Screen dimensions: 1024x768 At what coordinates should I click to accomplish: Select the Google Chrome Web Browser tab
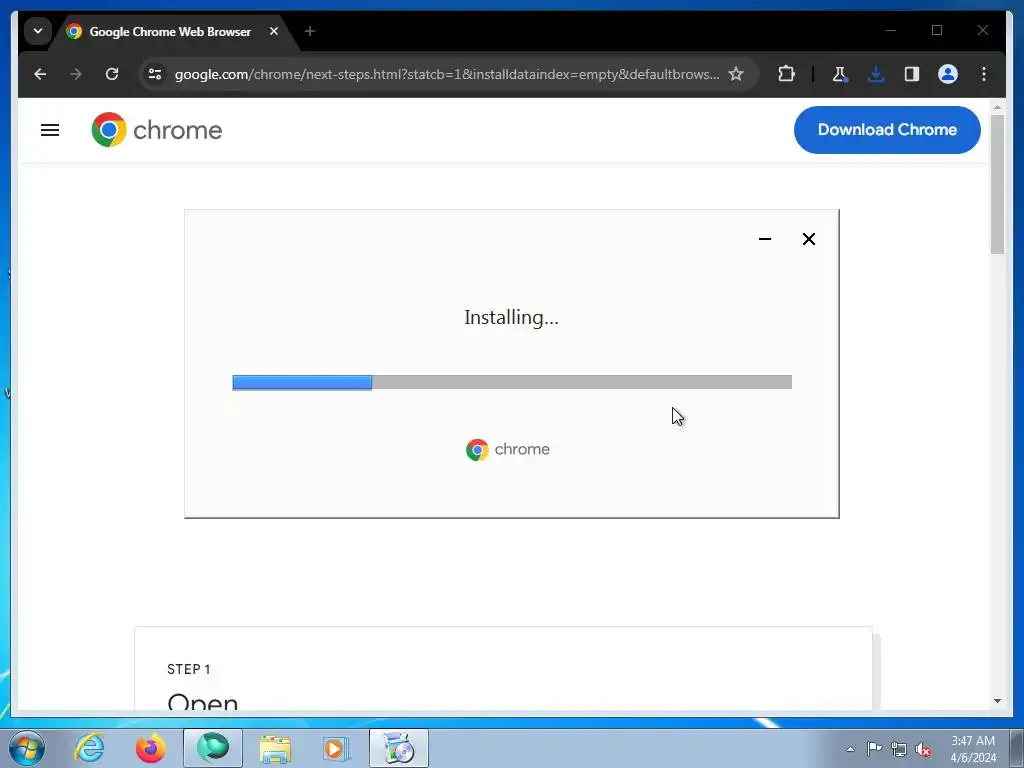170,31
